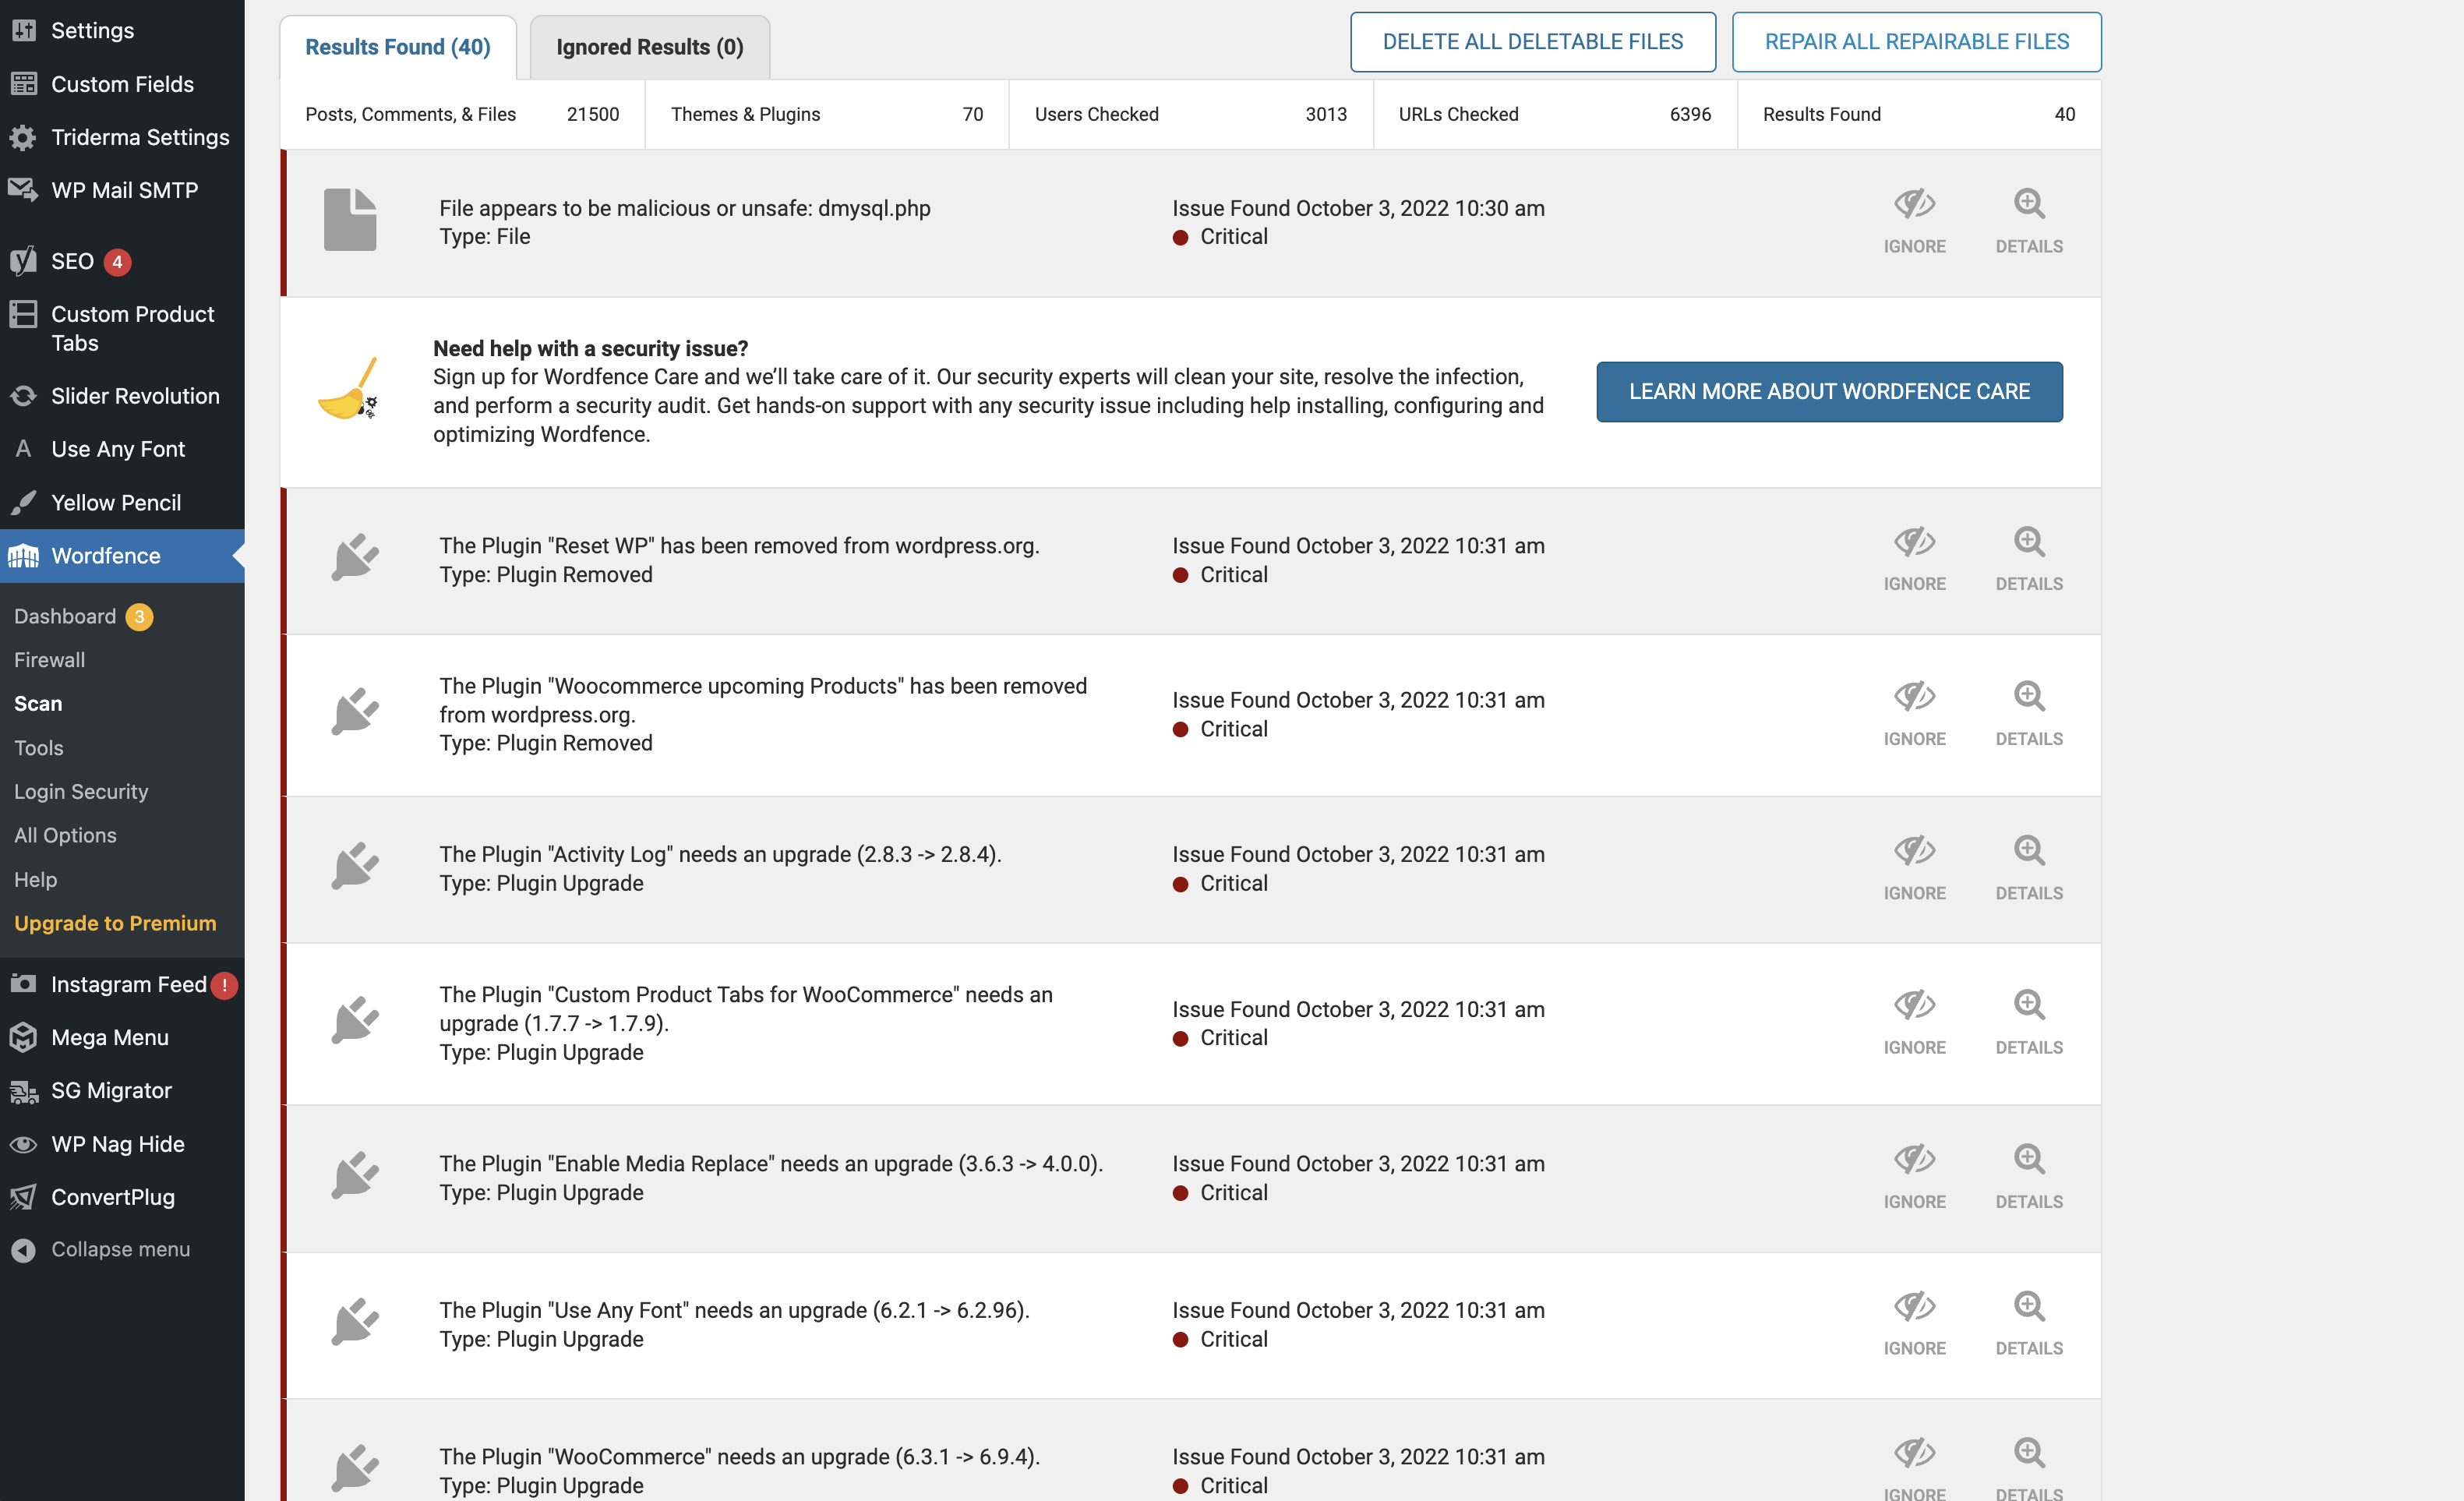Click the plug icon beside Activity Log result

(x=355, y=866)
